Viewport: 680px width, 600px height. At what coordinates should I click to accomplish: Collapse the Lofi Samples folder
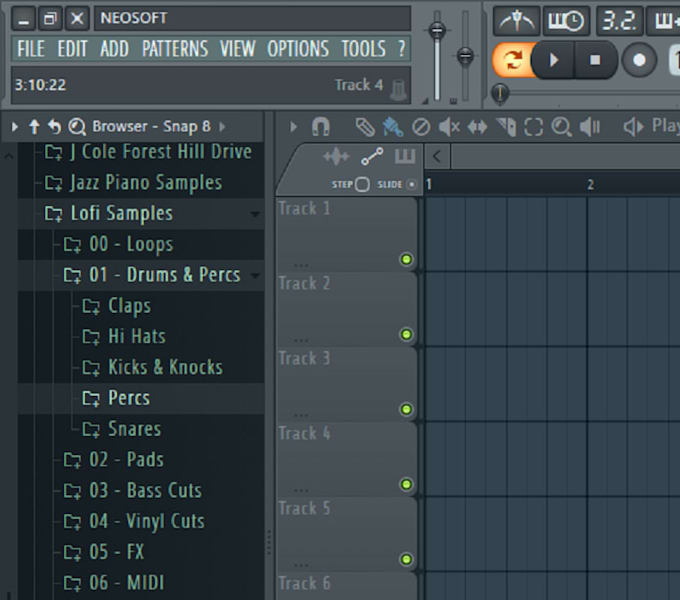[120, 213]
